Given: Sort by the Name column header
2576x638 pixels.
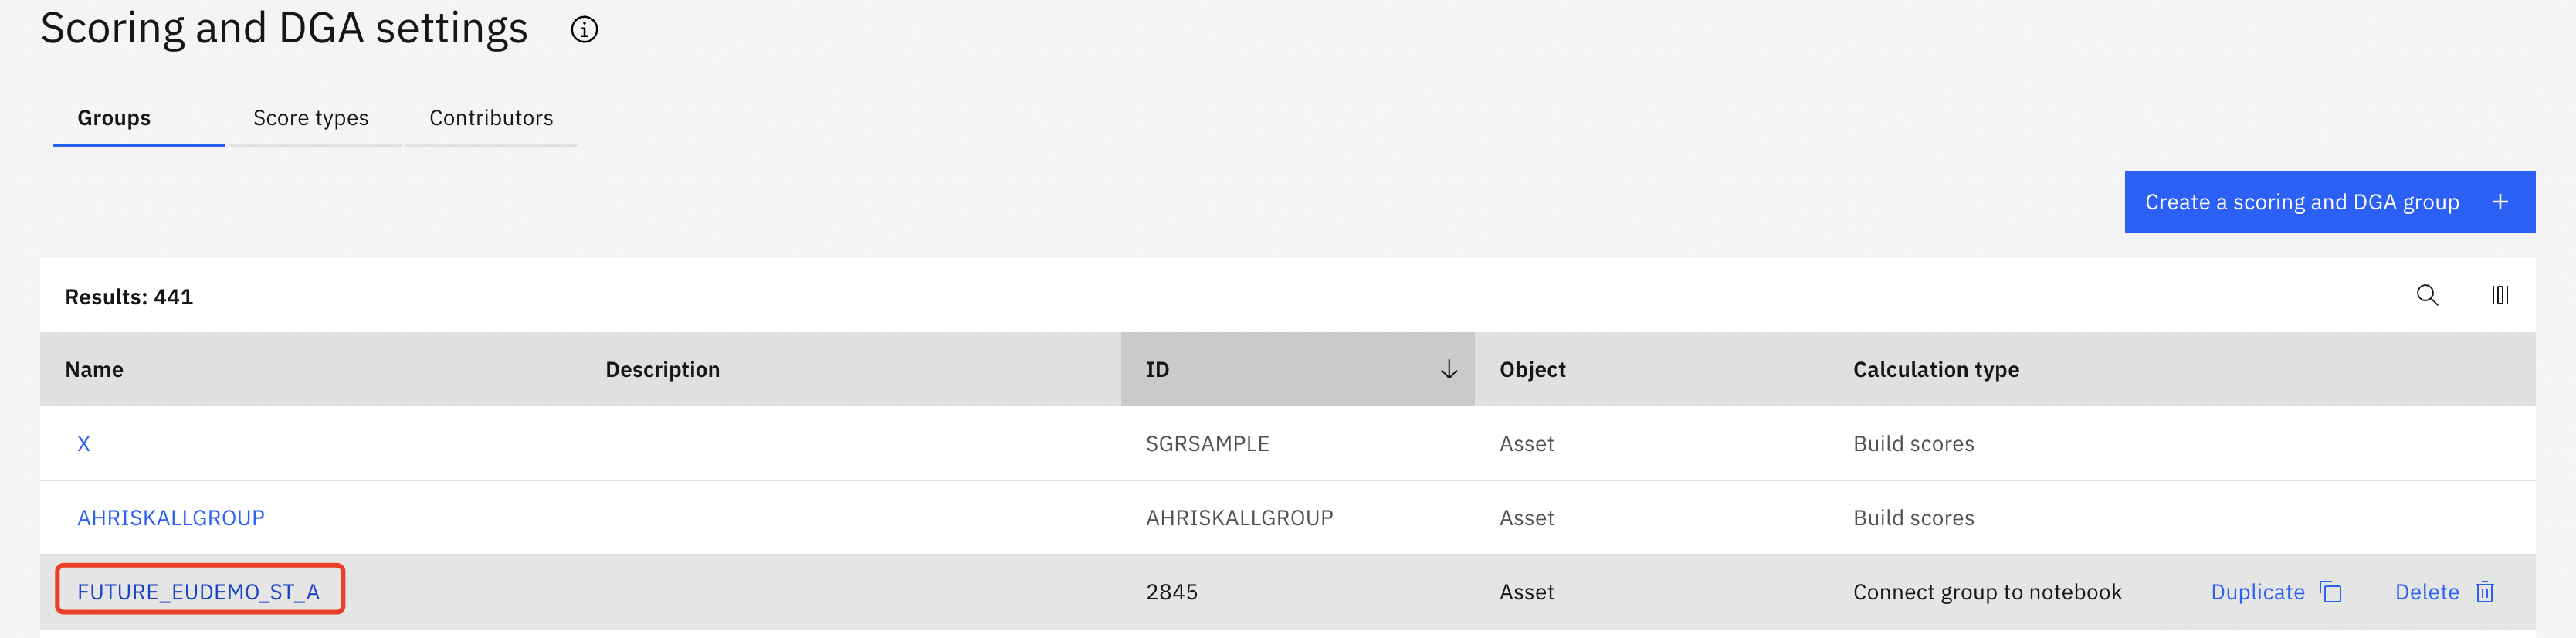Looking at the screenshot, I should click(x=94, y=370).
